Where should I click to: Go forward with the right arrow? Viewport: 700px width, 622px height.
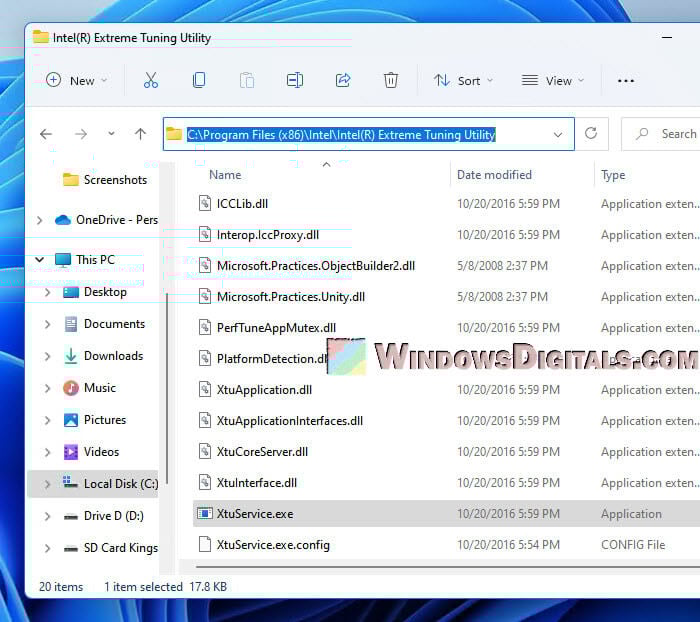click(81, 134)
